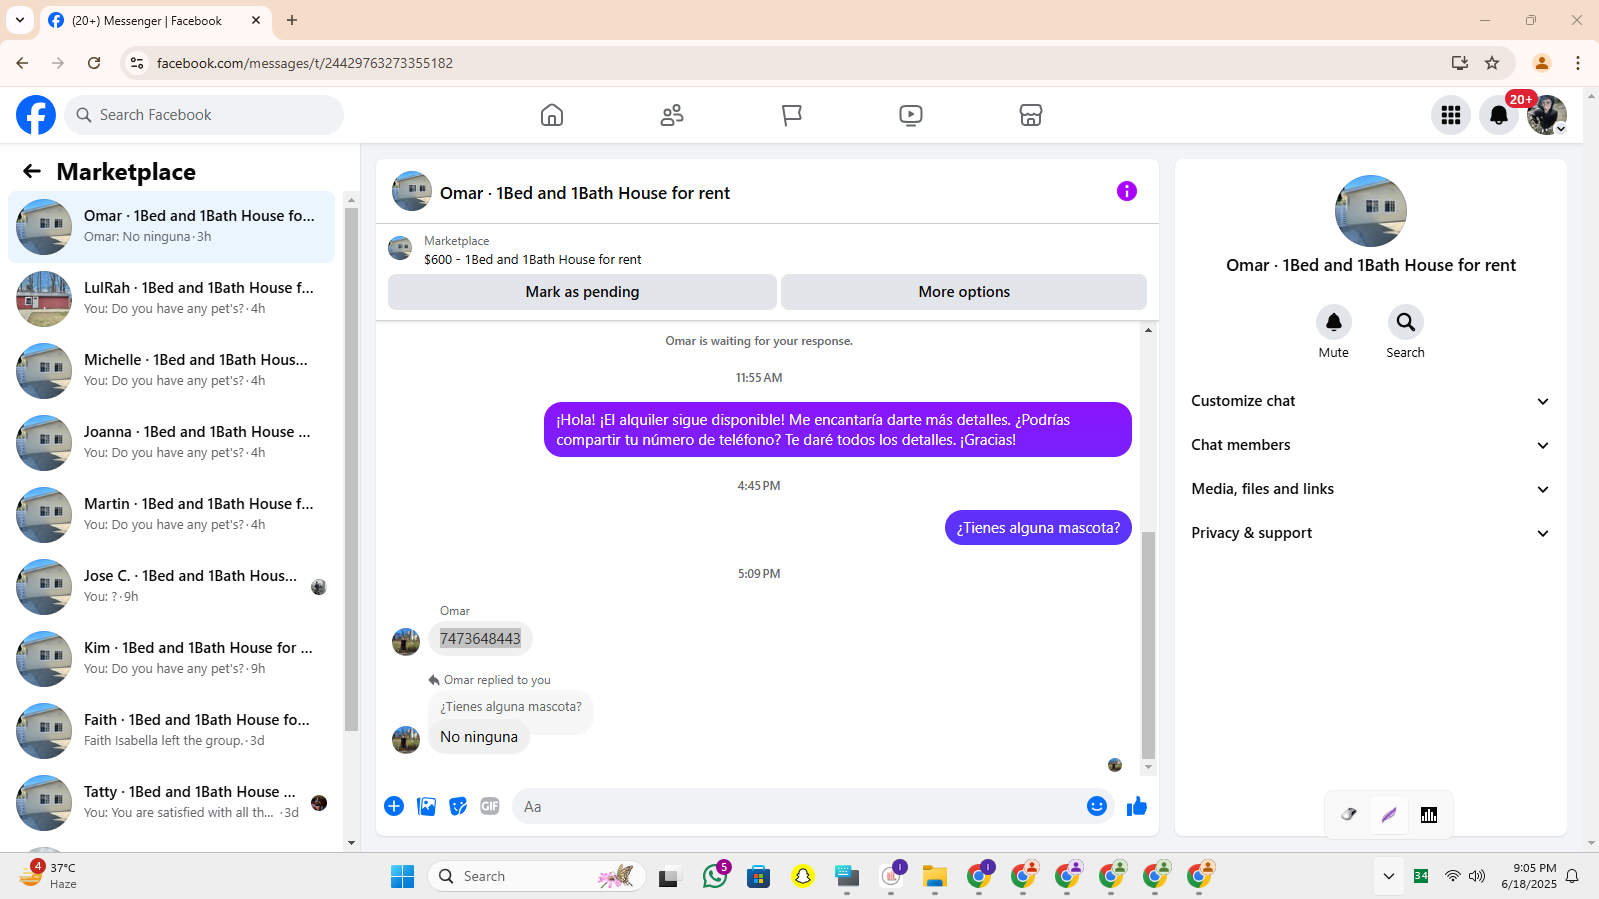This screenshot has height=899, width=1599.
Task: Click the chat messages scrollbar thumb
Action: tap(1148, 645)
